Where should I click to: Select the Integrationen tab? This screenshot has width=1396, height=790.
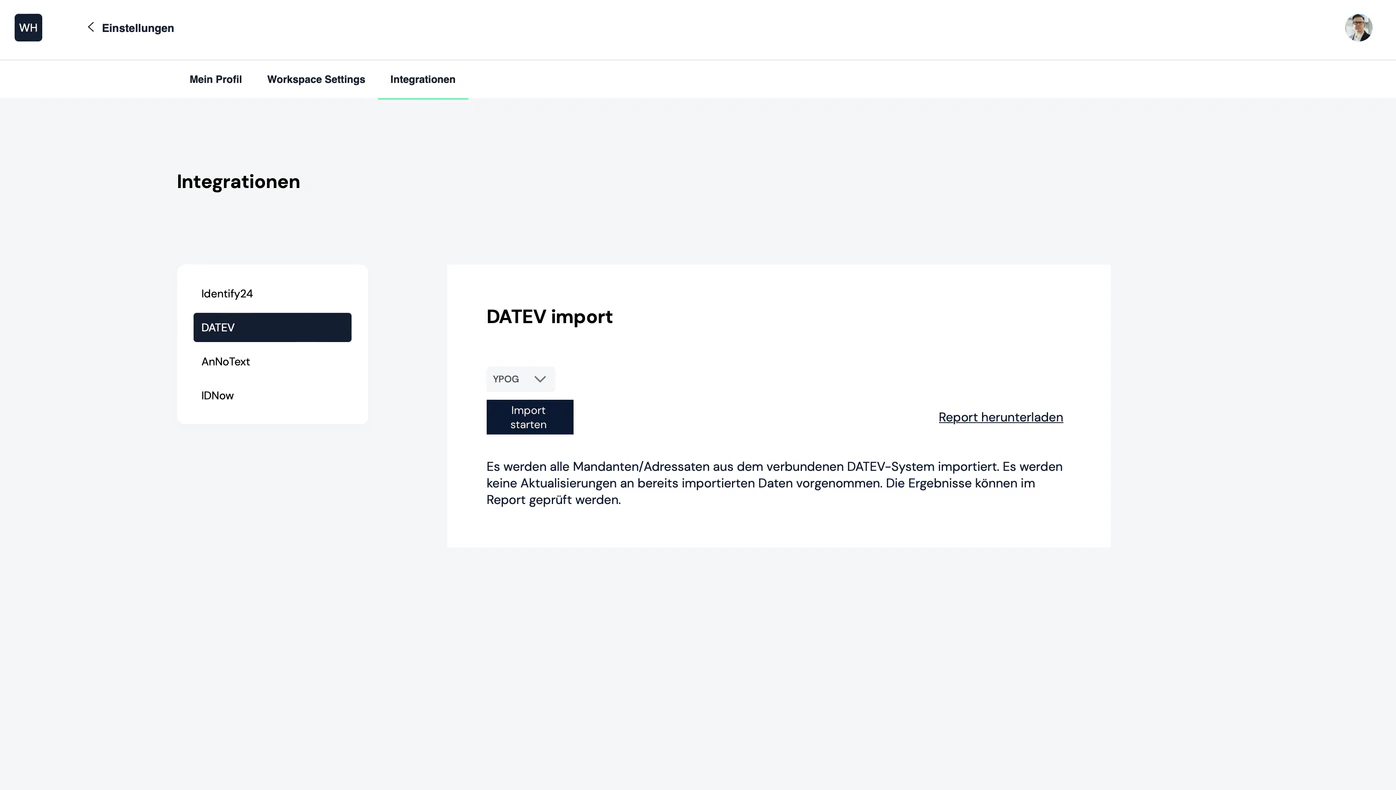click(x=423, y=79)
